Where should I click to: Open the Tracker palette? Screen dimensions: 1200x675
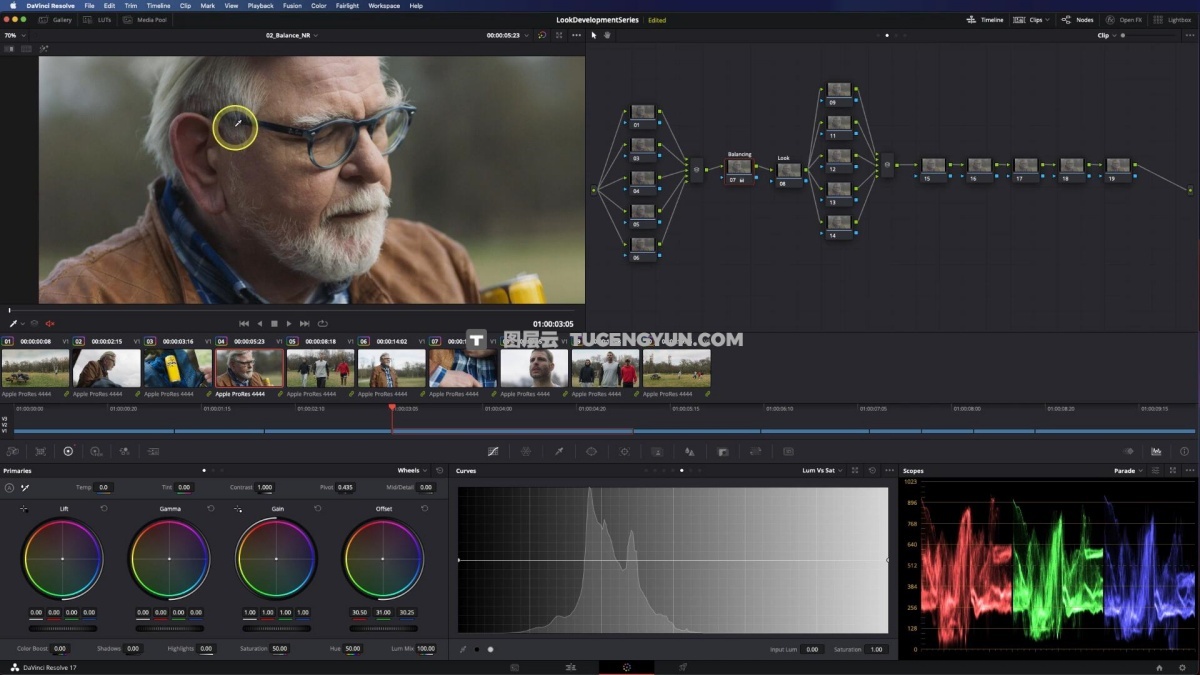tap(624, 451)
